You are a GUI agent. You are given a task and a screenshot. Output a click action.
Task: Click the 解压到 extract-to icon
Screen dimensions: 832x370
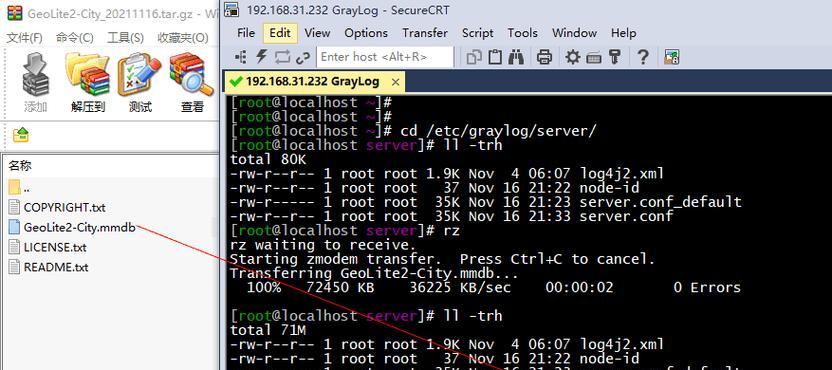[x=88, y=82]
